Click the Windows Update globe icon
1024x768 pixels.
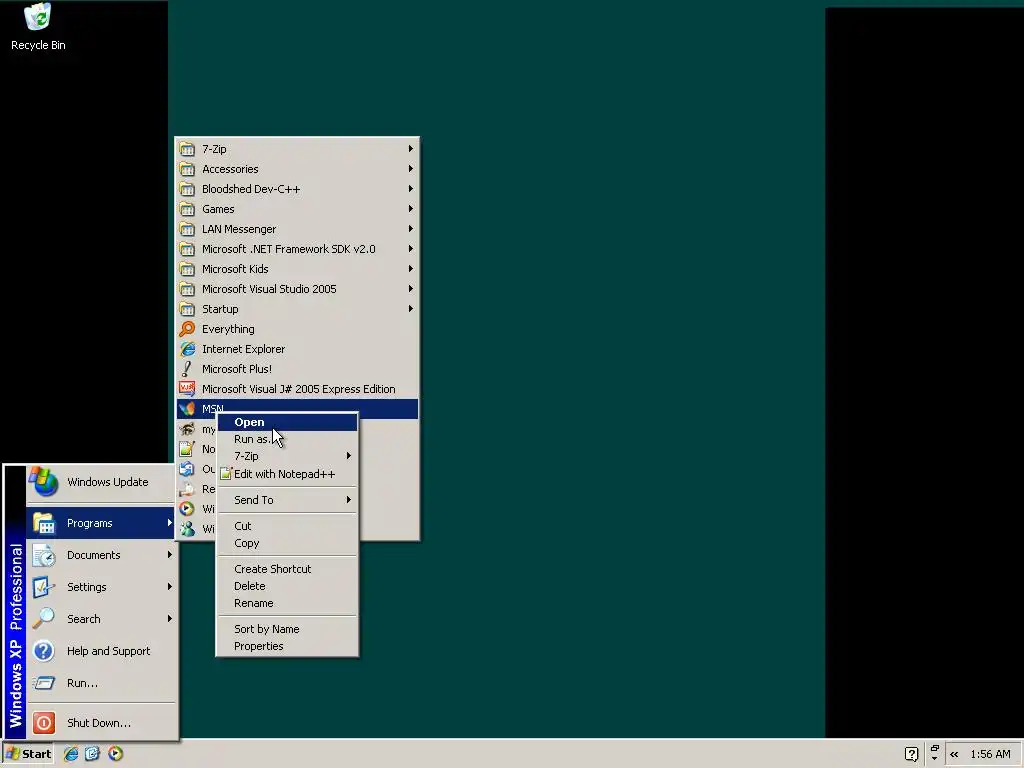(x=44, y=481)
